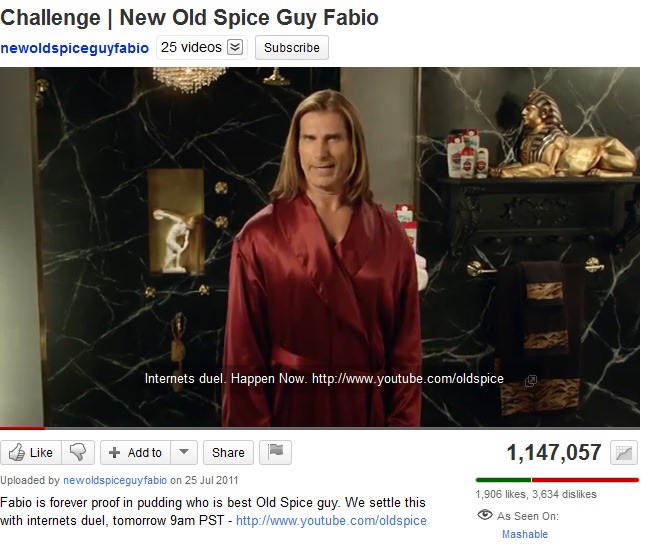Seek along the video progress bar
The width and height of the screenshot is (653, 546).
[320, 427]
